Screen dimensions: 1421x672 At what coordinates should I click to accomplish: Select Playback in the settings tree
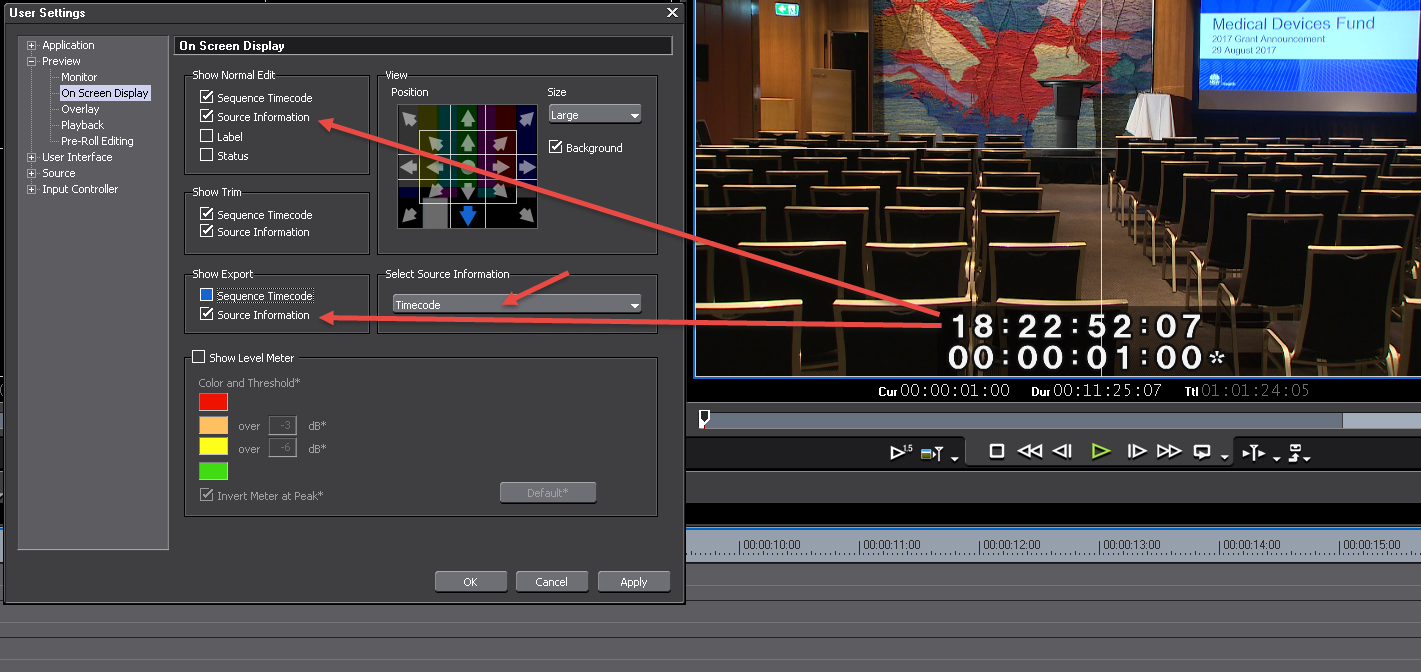pyautogui.click(x=82, y=125)
